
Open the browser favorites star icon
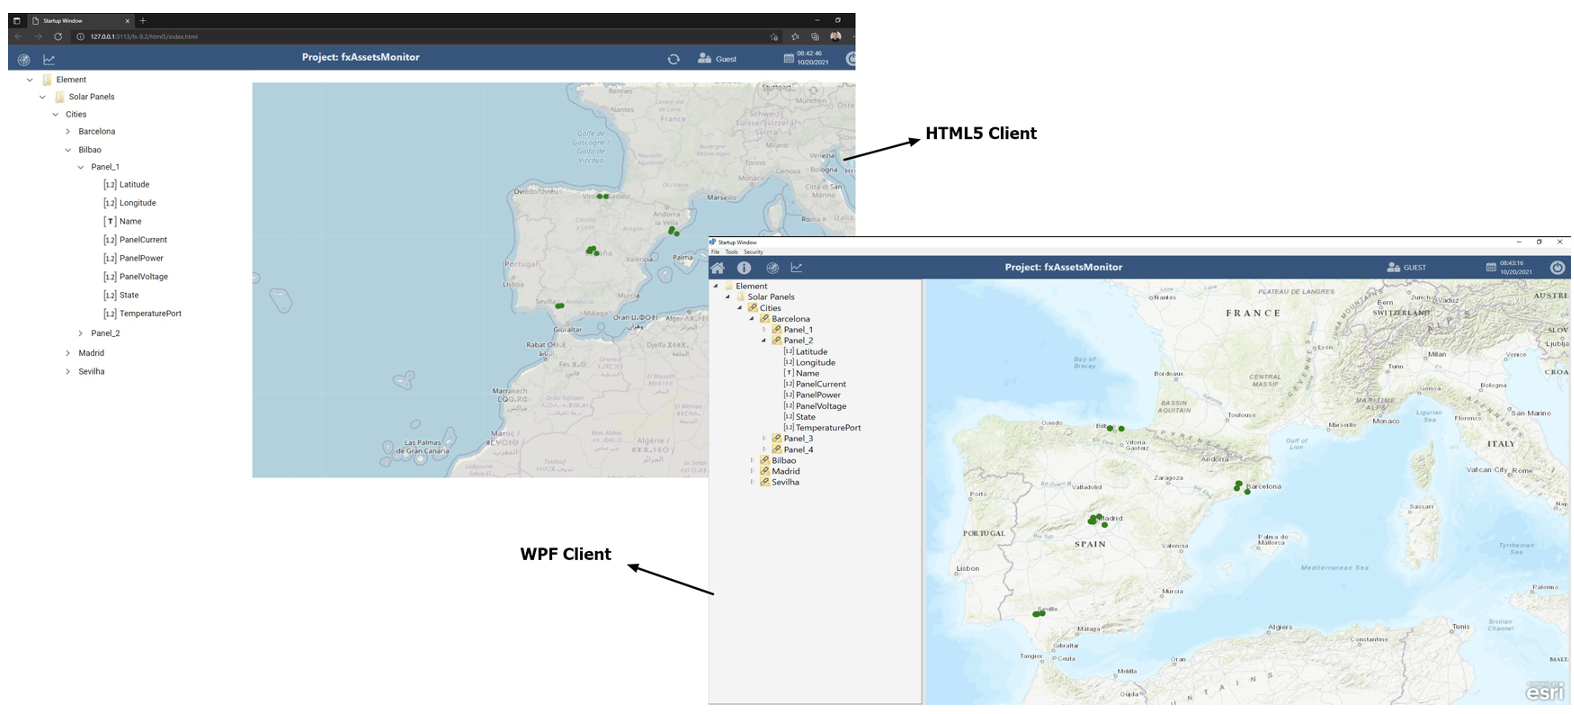click(x=795, y=37)
